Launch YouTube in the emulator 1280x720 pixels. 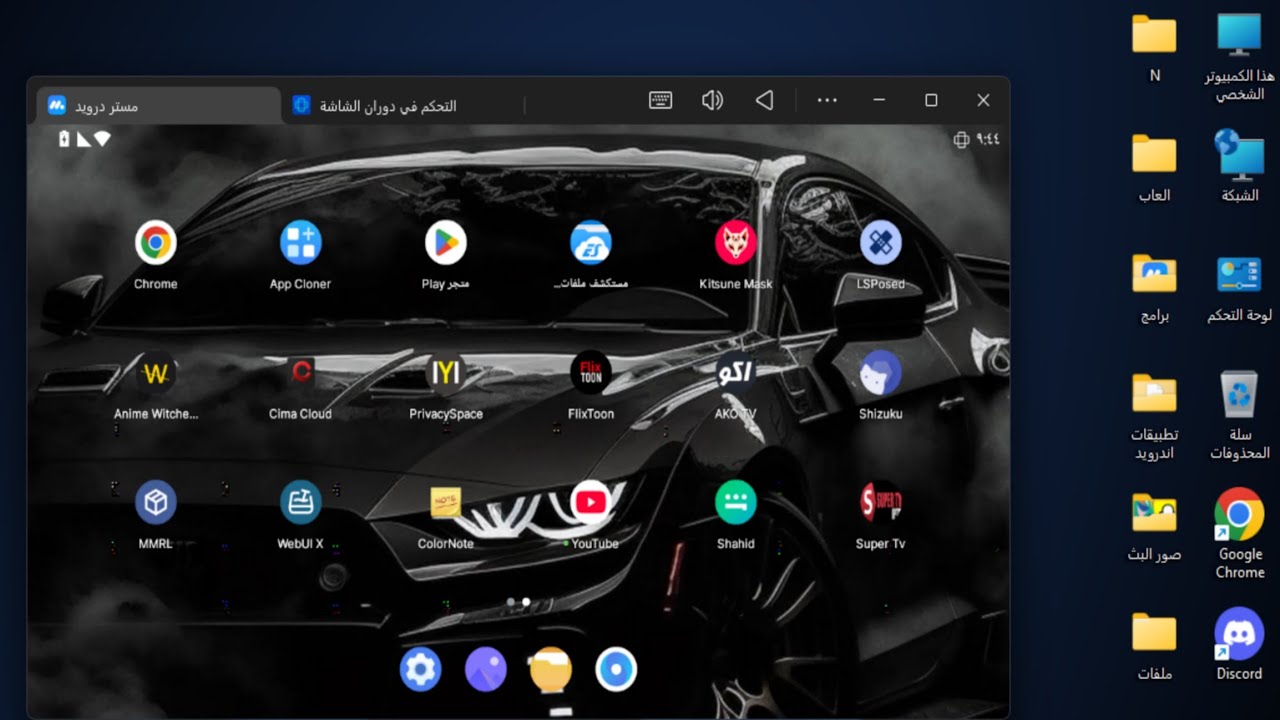click(591, 503)
